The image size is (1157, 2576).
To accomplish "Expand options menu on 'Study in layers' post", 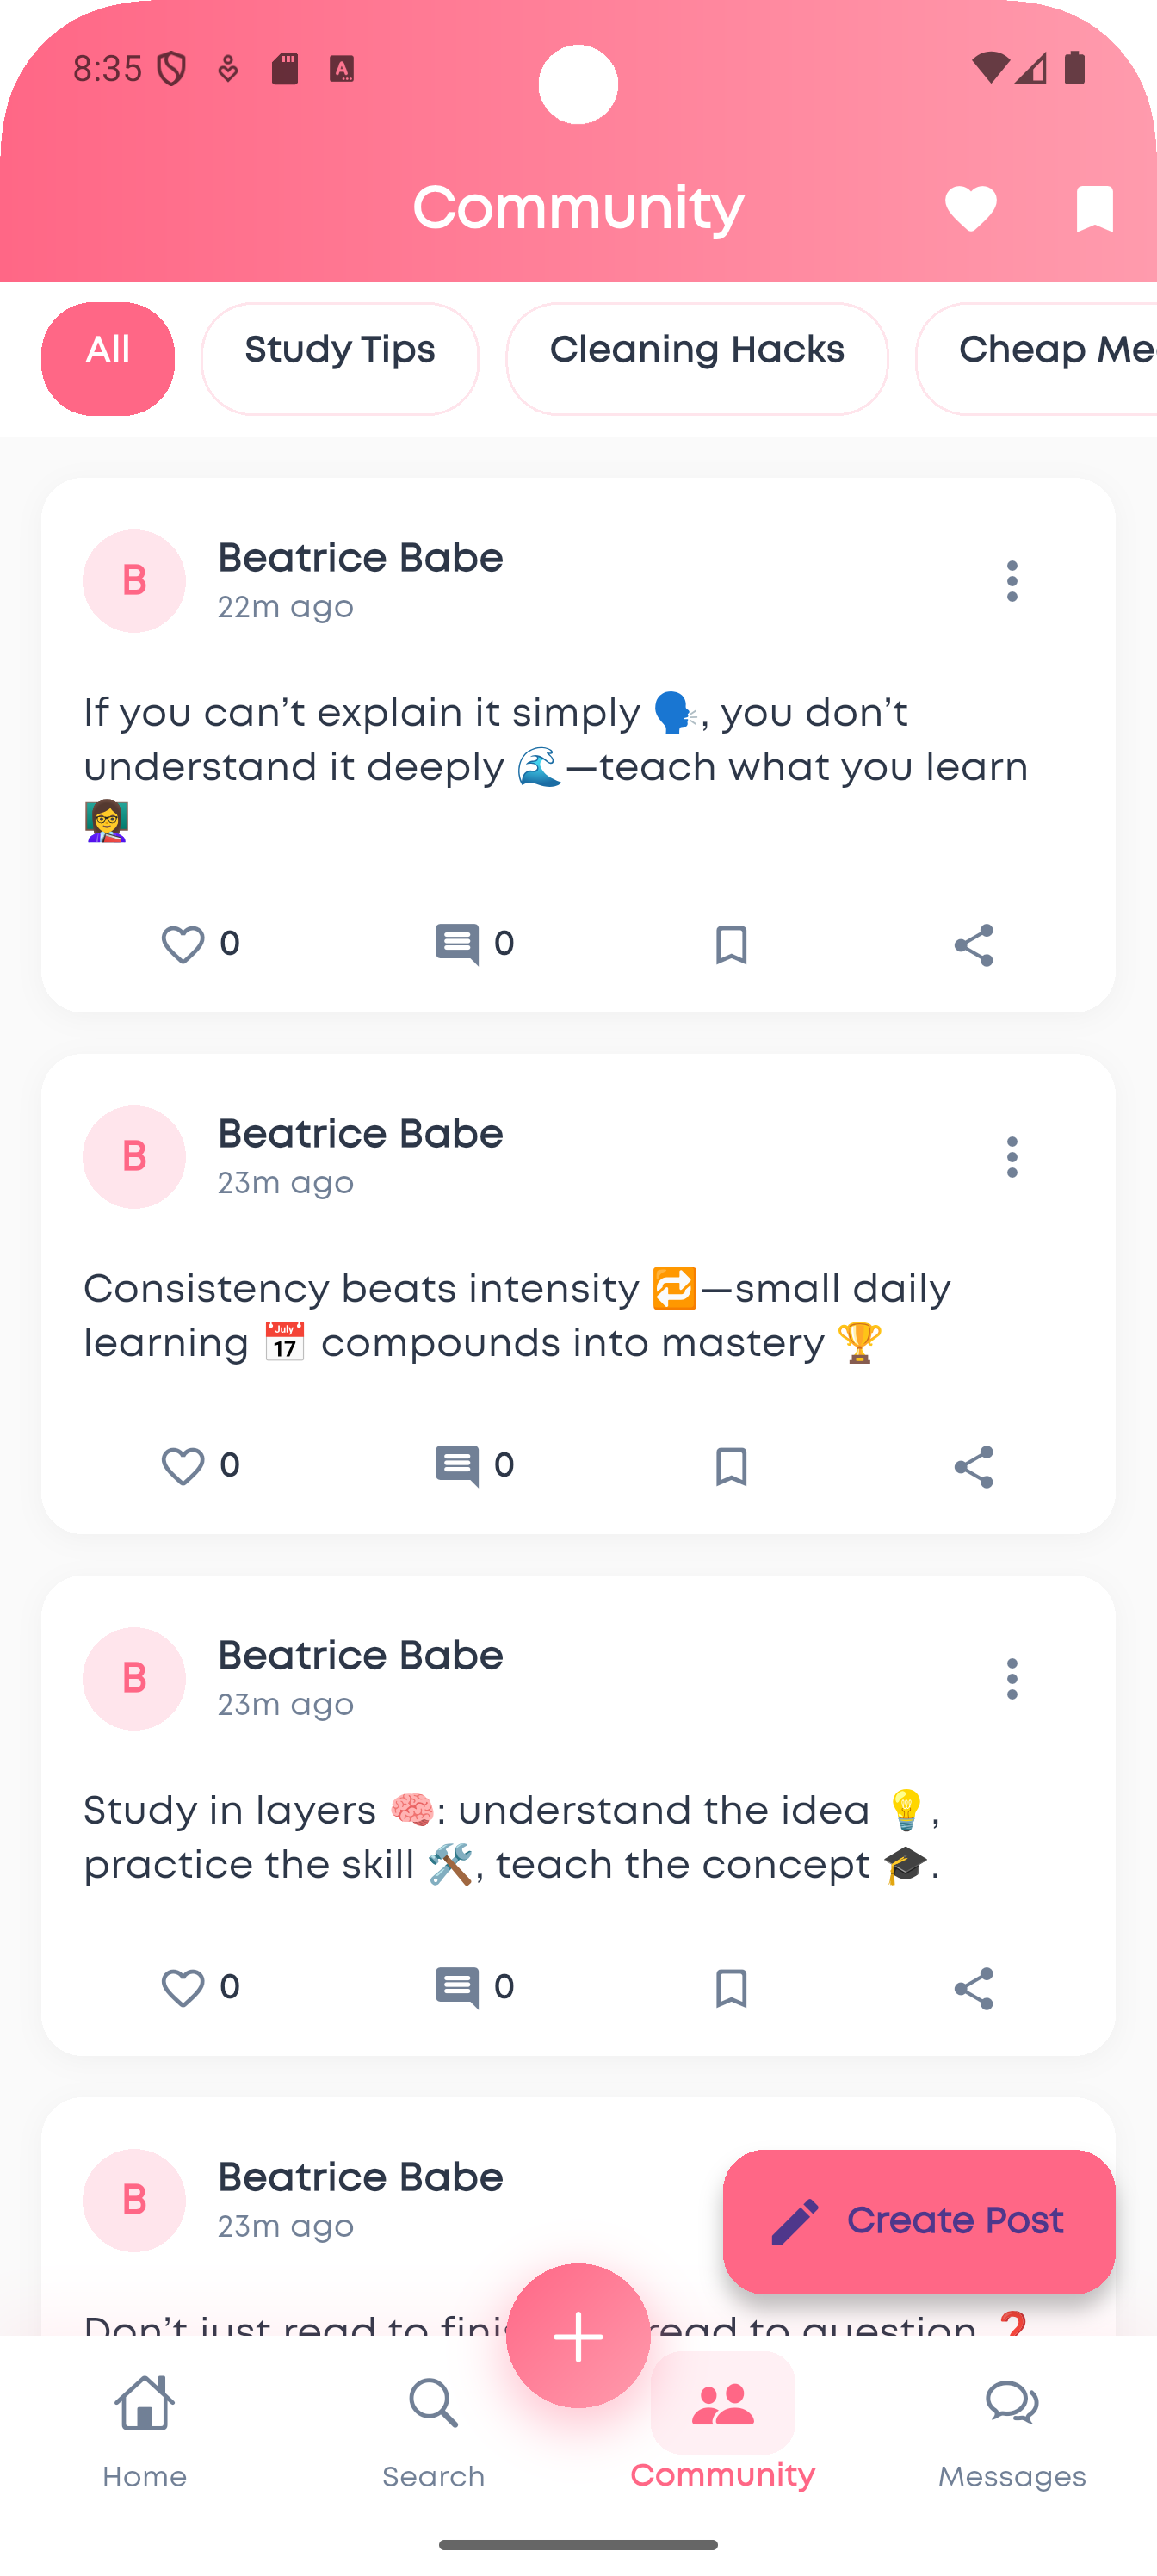I will coord(1012,1679).
